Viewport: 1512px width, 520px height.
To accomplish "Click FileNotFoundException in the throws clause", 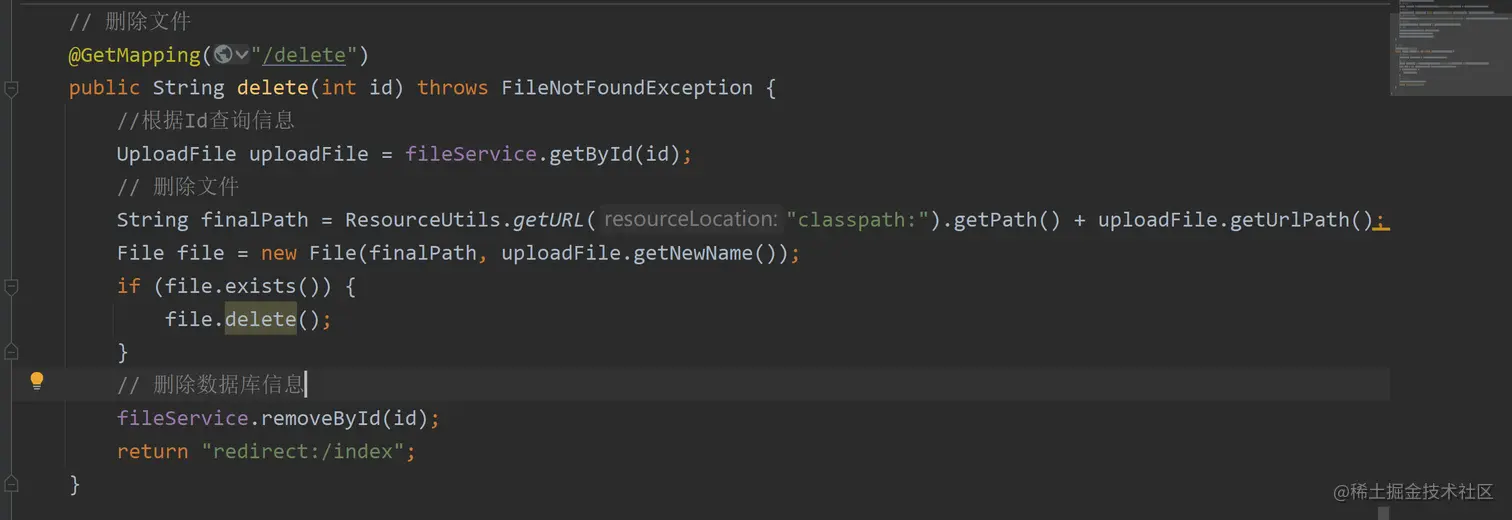I will point(627,88).
